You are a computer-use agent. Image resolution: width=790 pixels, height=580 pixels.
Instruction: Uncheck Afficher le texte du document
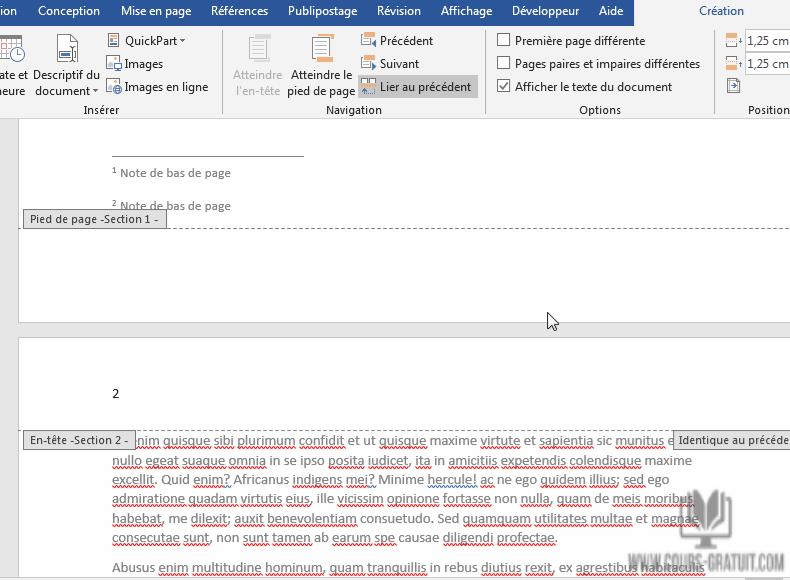click(504, 87)
